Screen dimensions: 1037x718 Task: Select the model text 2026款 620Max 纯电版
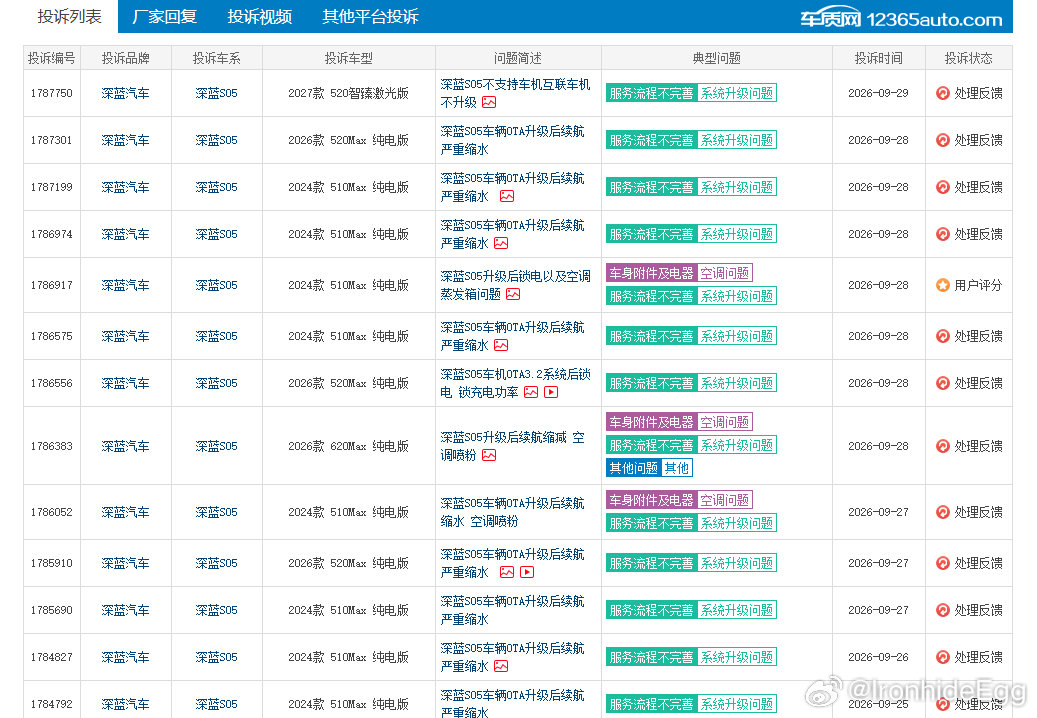tap(349, 446)
